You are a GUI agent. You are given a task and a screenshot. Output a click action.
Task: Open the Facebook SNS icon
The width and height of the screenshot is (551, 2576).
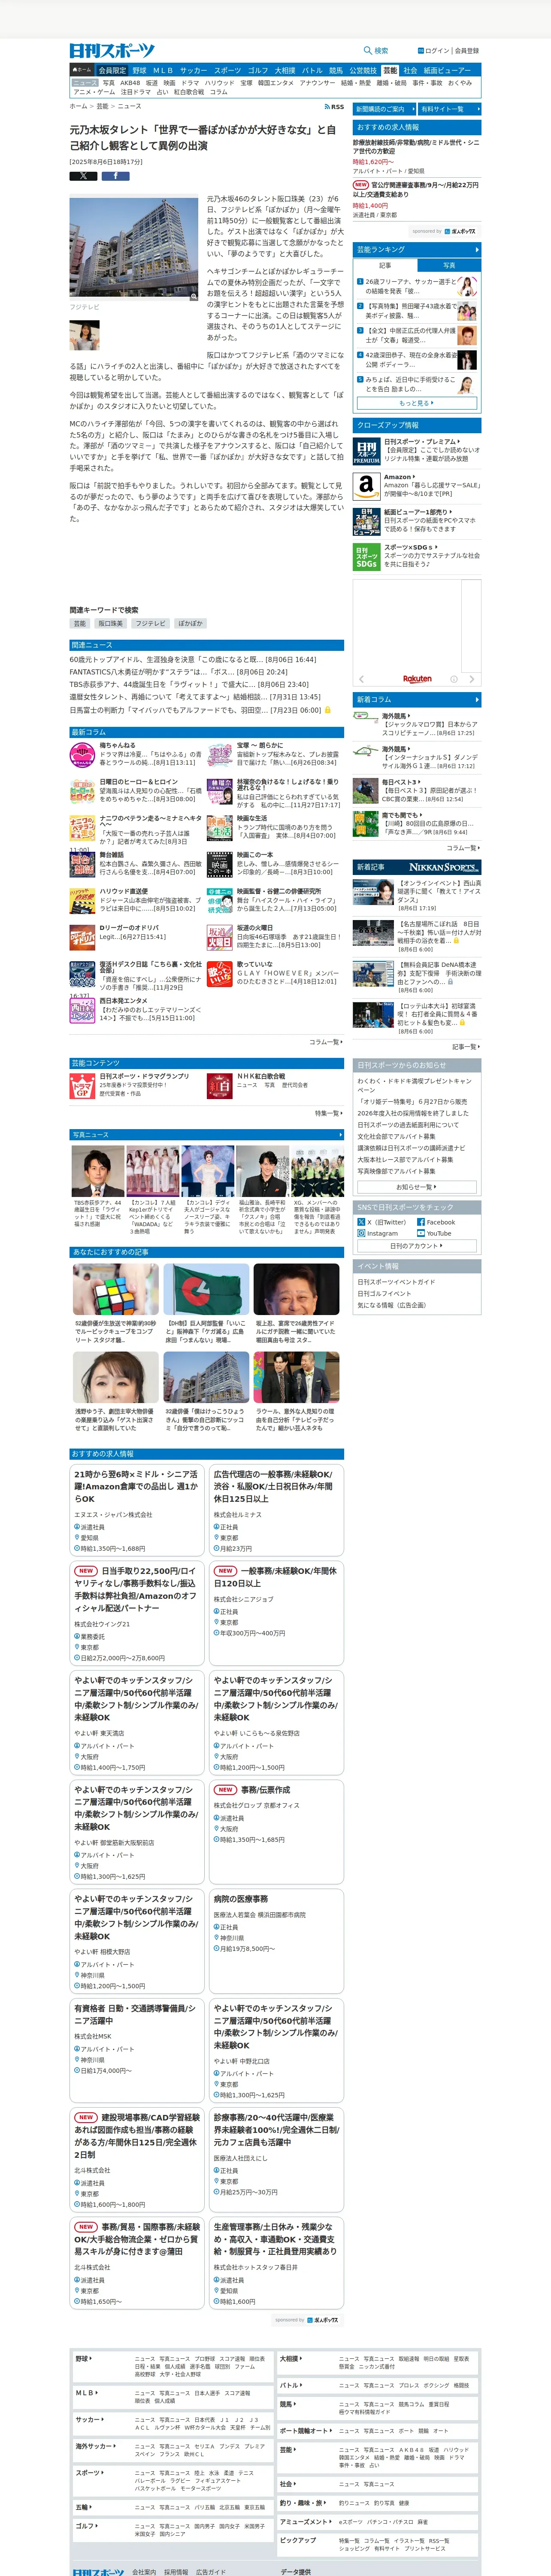[x=421, y=1222]
